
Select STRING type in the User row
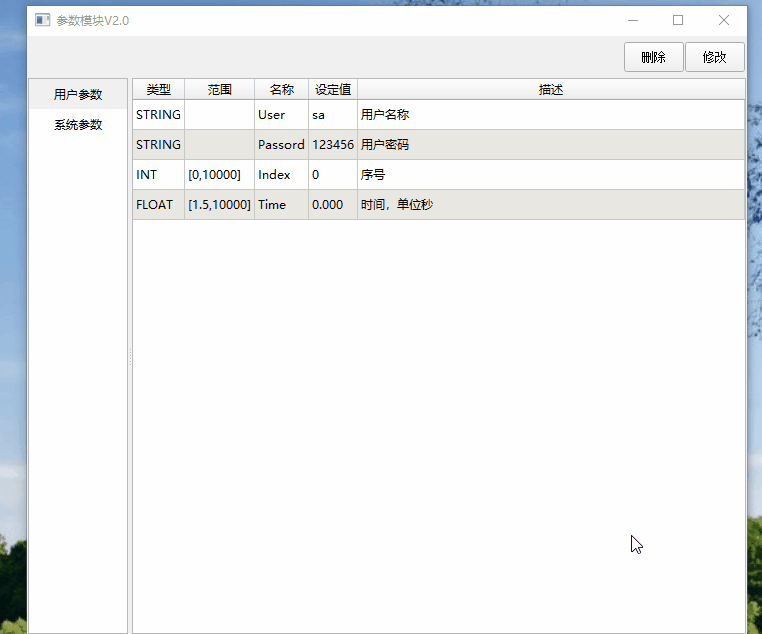[158, 115]
